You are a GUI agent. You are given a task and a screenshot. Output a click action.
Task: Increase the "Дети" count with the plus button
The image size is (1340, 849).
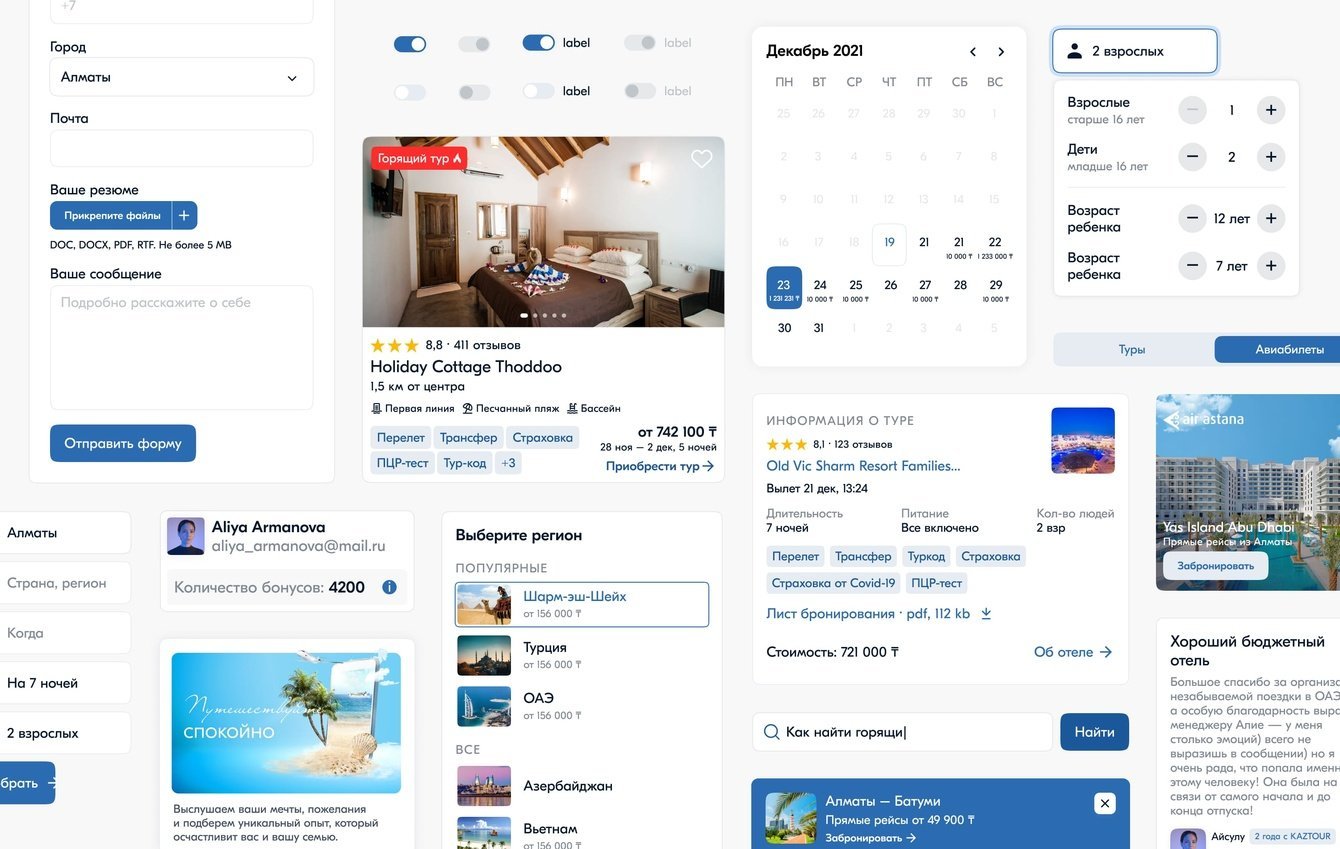click(x=1271, y=157)
